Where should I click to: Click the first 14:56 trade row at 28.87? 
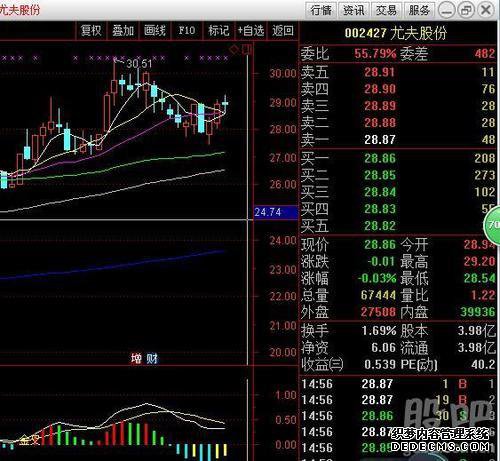(398, 384)
